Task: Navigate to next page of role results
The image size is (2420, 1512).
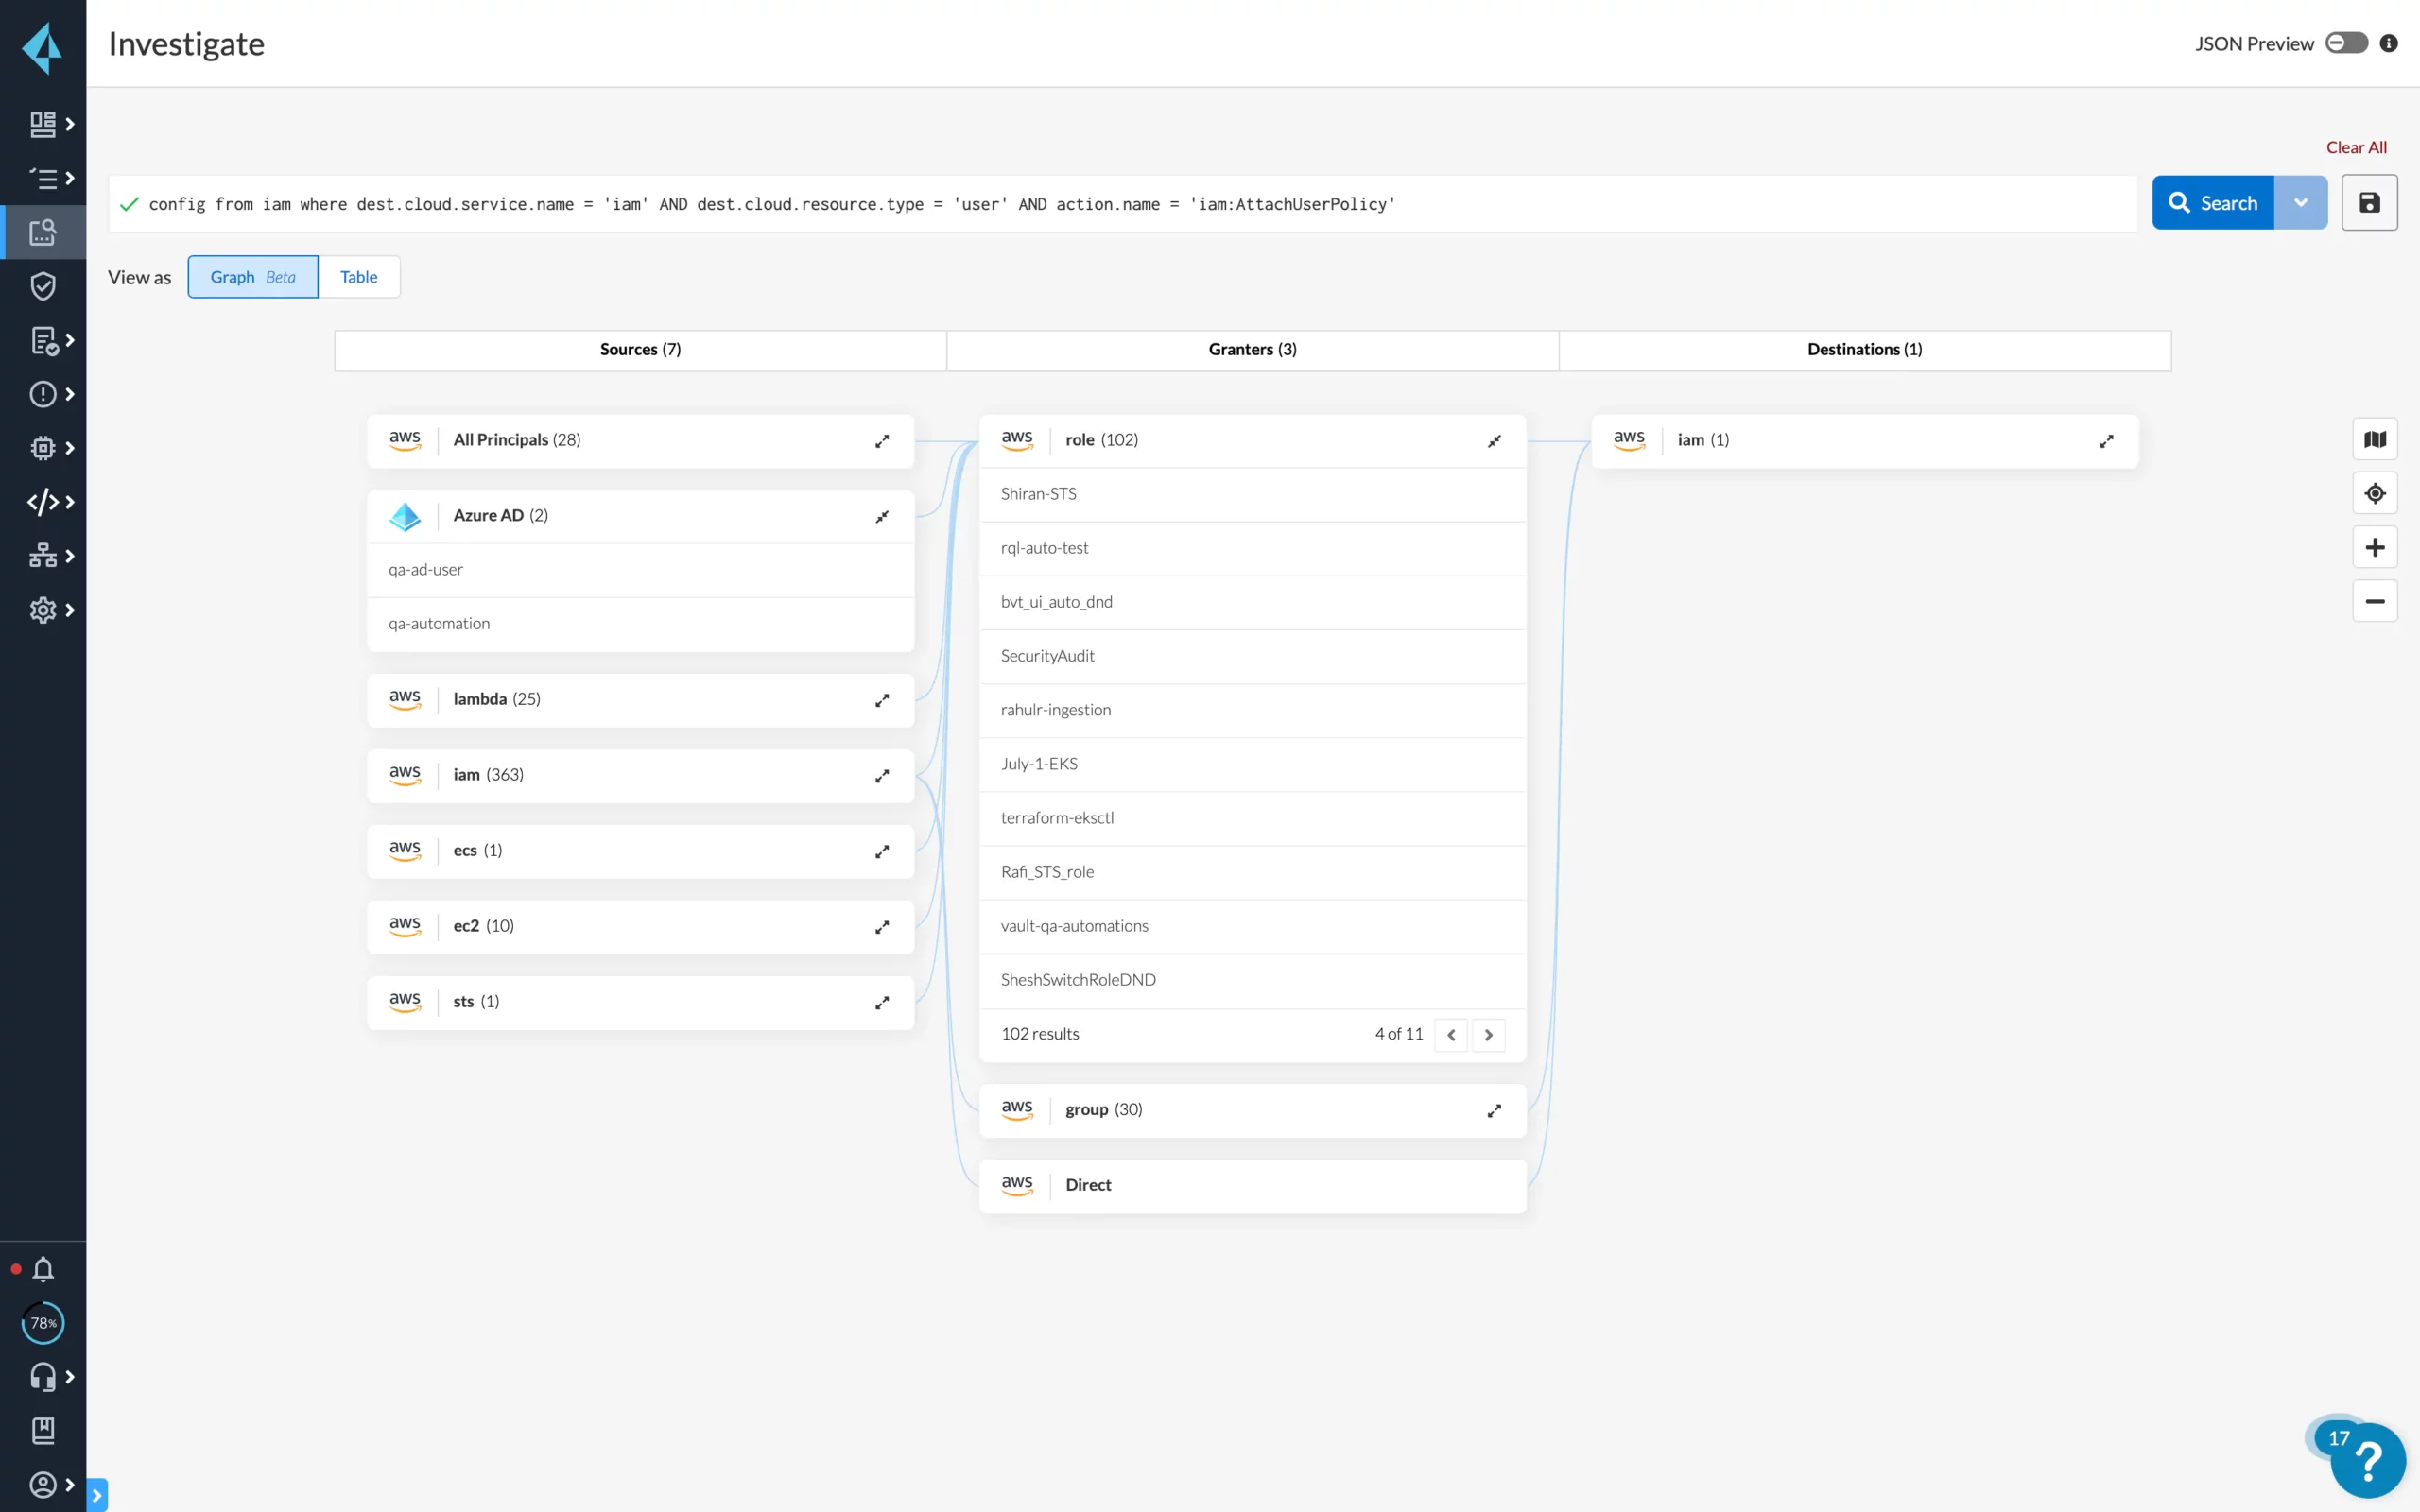Action: (1490, 1033)
